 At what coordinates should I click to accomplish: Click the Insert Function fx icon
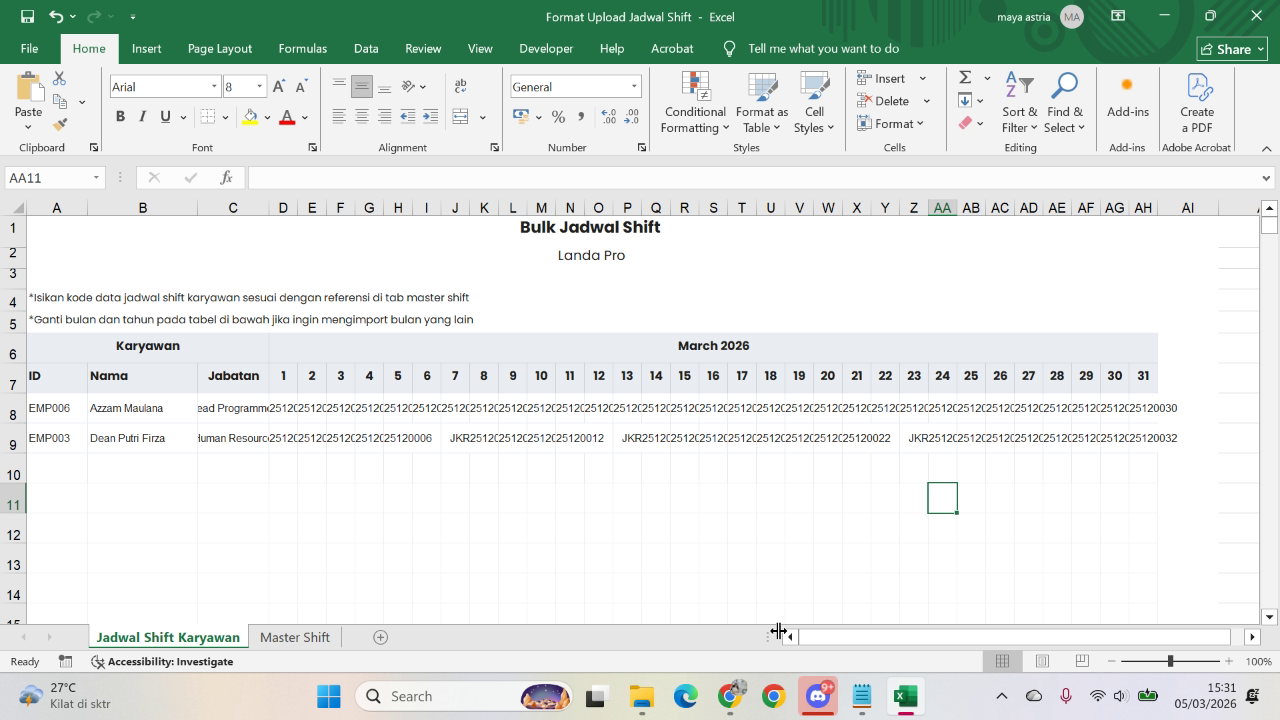point(227,178)
